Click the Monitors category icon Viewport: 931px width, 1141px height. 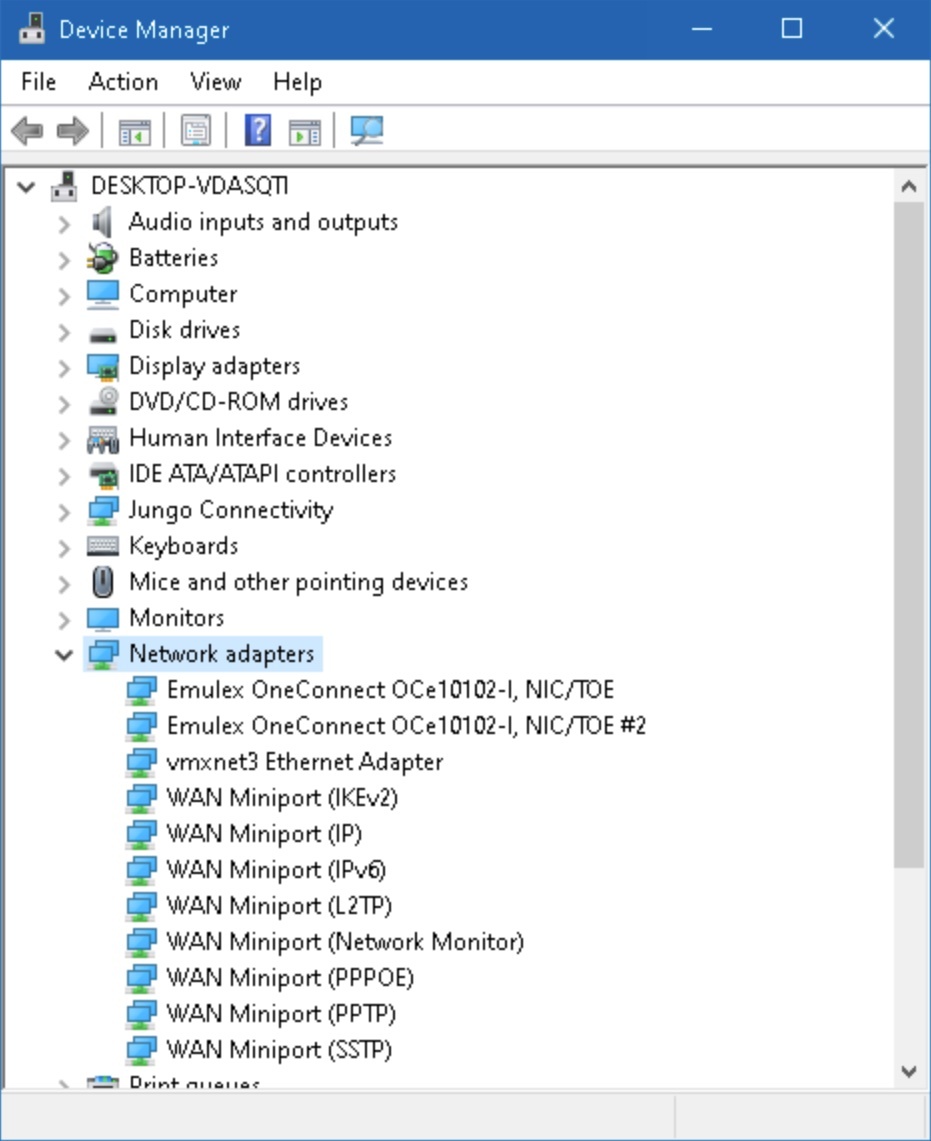pyautogui.click(x=103, y=619)
